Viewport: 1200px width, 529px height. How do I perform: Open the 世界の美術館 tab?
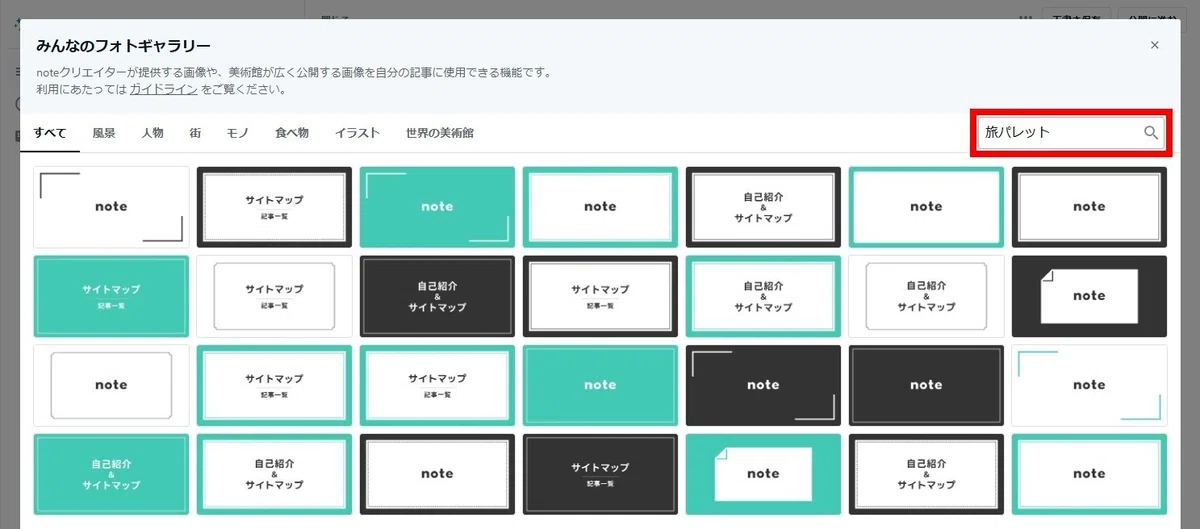440,133
